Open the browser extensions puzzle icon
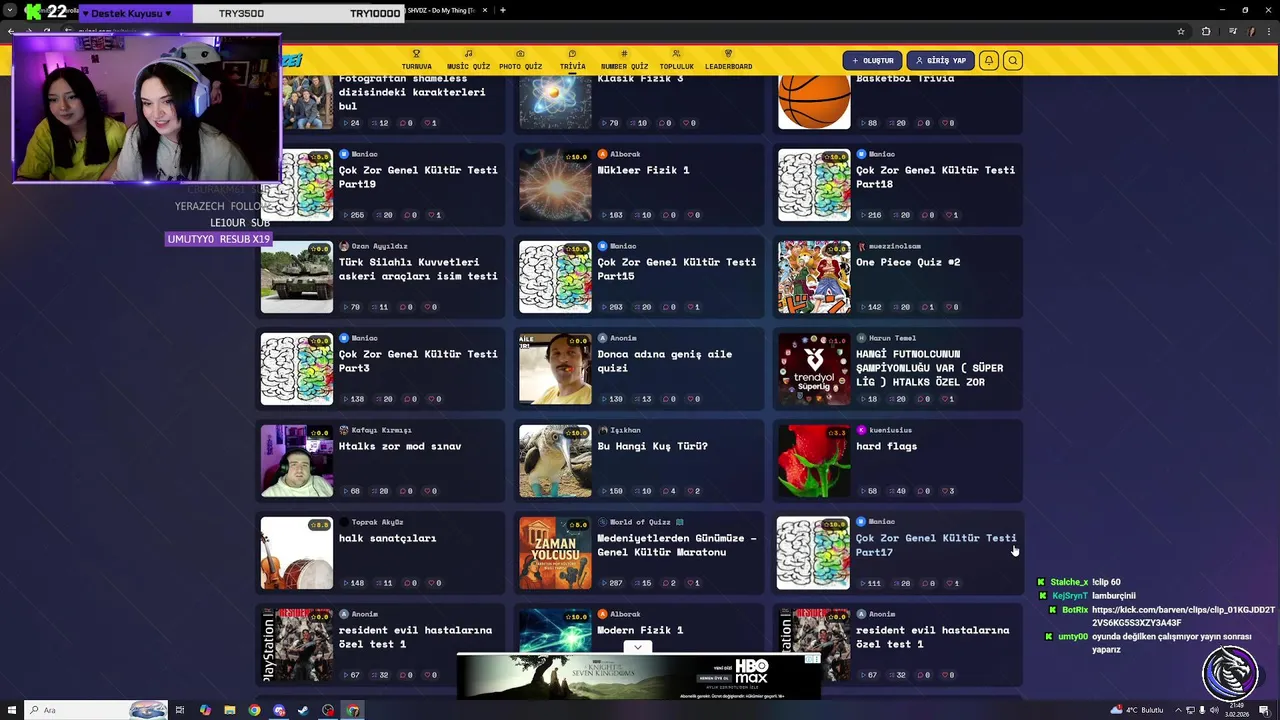1280x720 pixels. coord(1206,31)
